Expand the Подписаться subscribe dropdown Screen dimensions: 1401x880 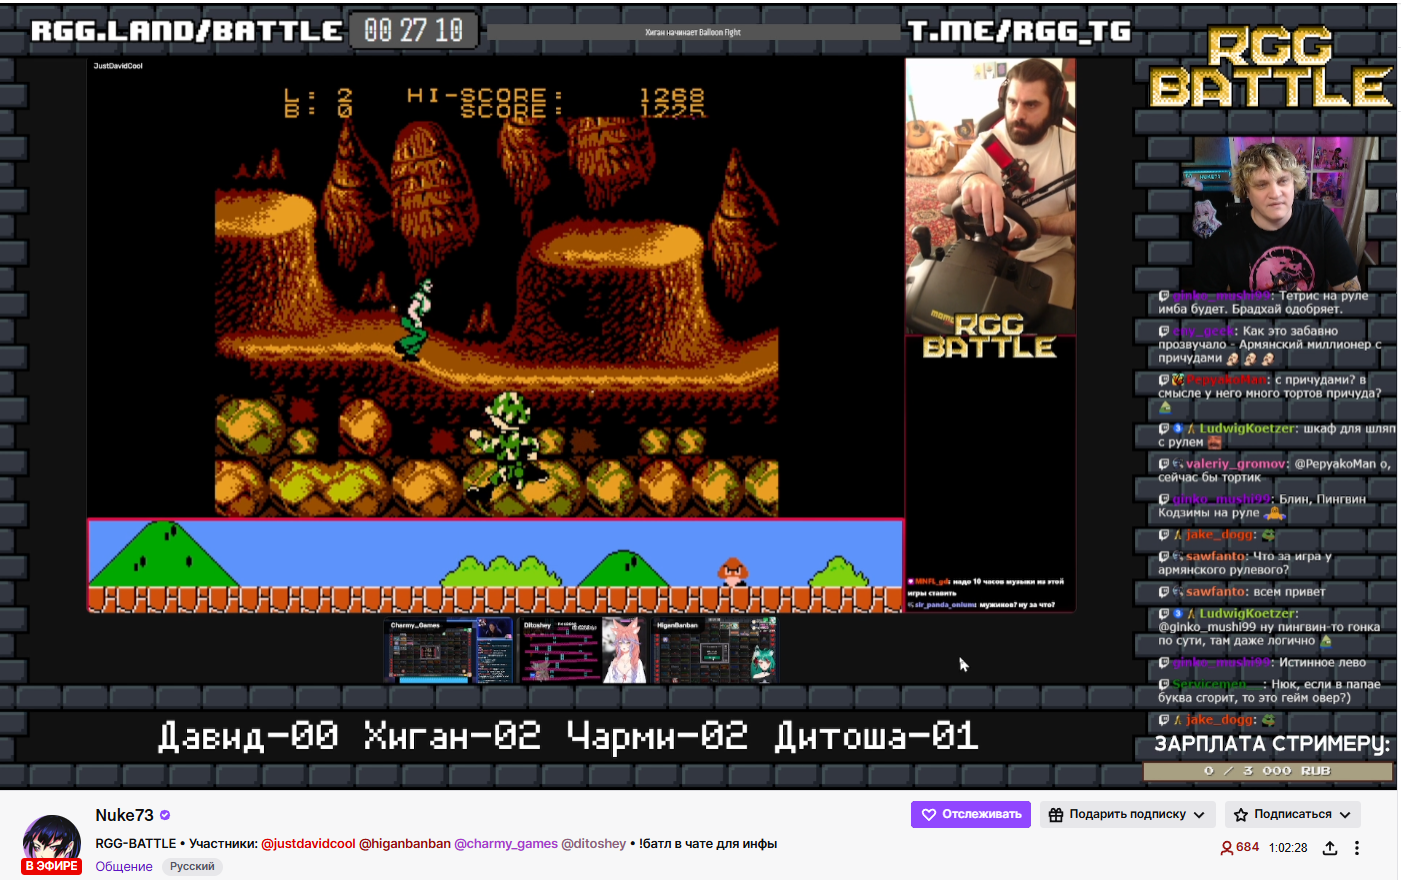click(1292, 814)
